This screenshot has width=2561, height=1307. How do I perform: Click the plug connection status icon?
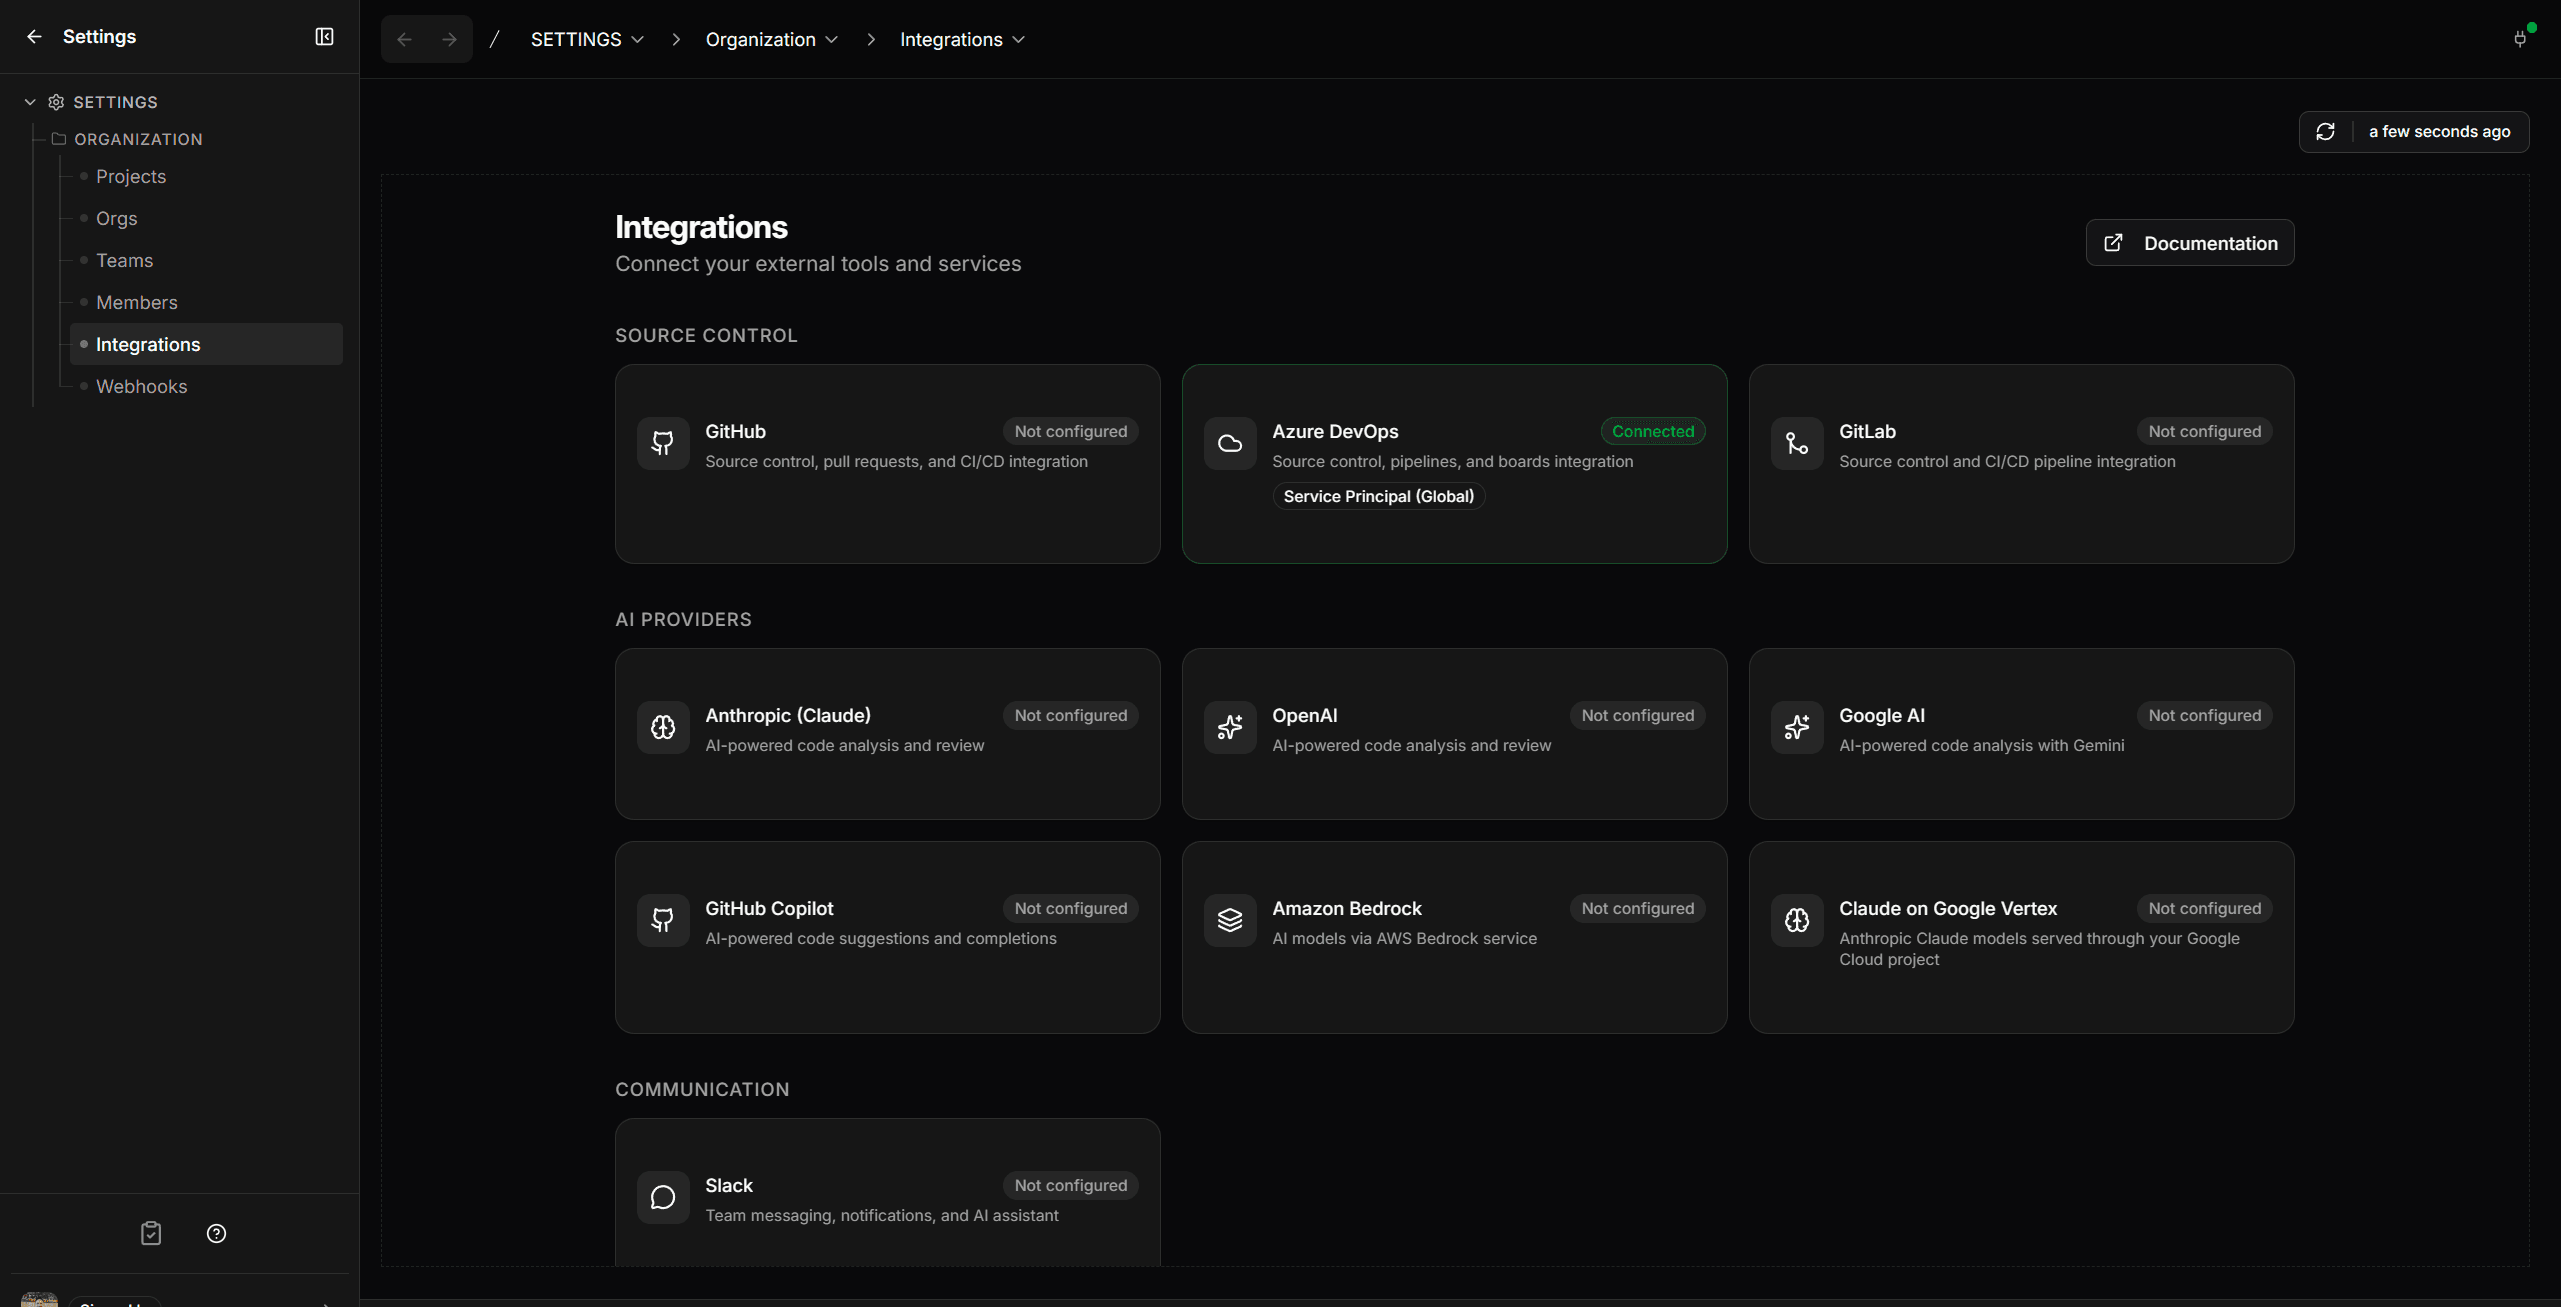point(2520,38)
